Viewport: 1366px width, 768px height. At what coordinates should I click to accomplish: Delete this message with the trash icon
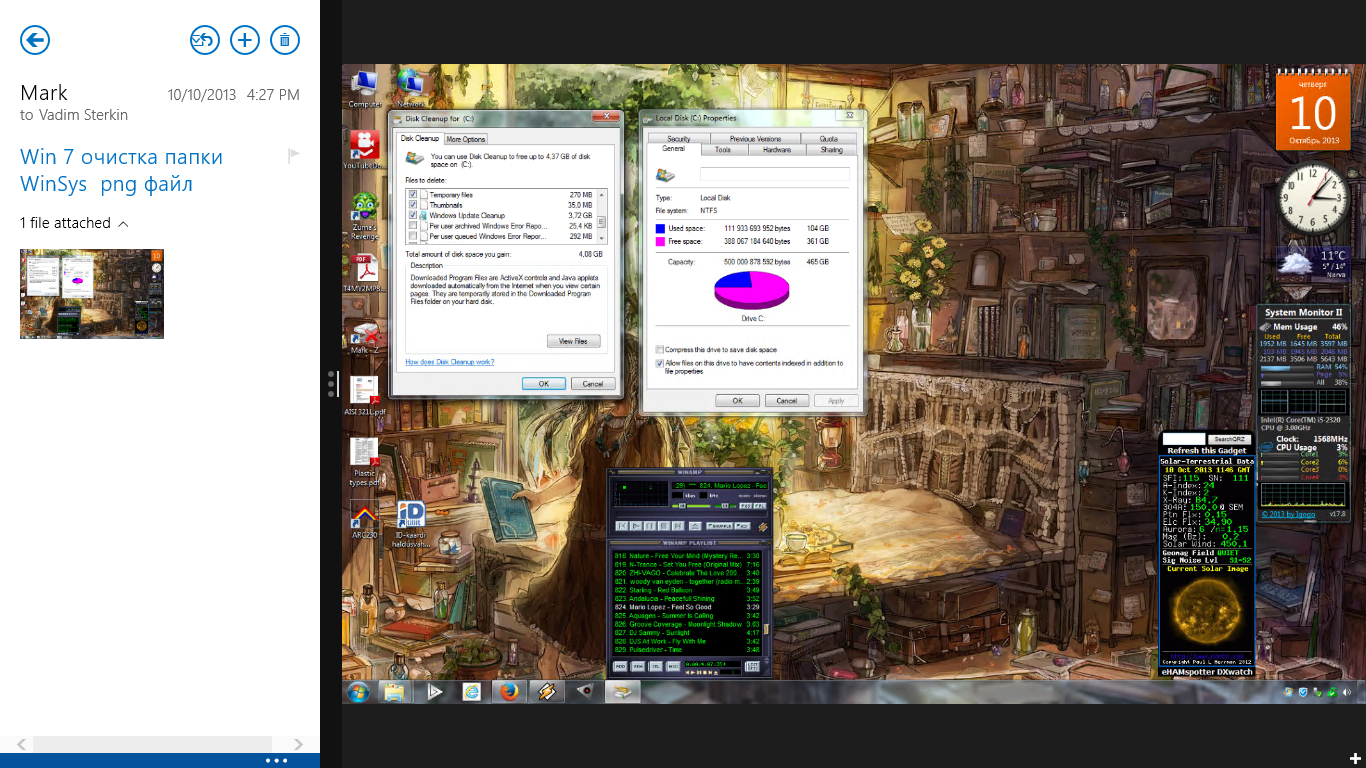[x=285, y=40]
